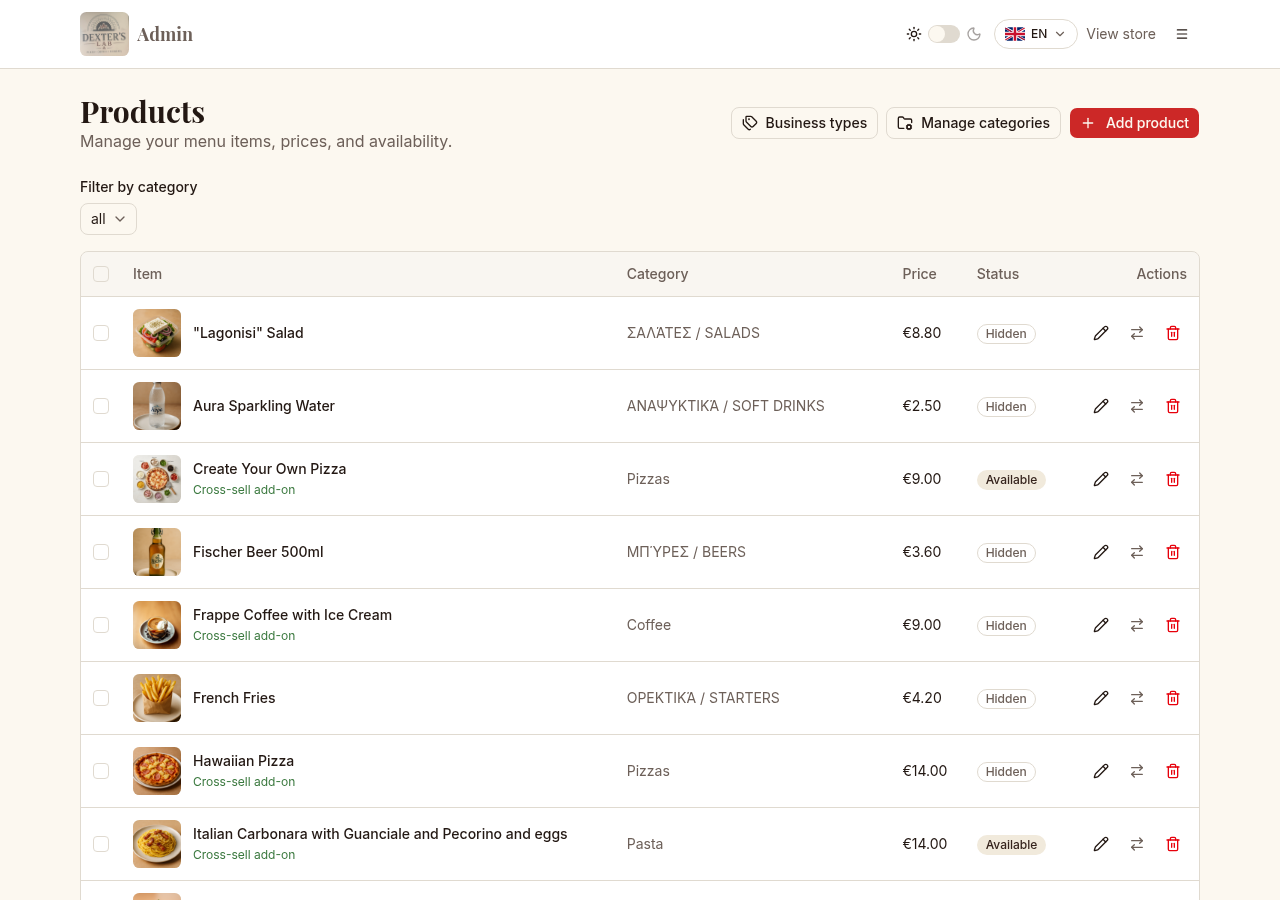The image size is (1280, 900).
Task: Click the Italian Carbonara product name
Action: click(x=380, y=834)
